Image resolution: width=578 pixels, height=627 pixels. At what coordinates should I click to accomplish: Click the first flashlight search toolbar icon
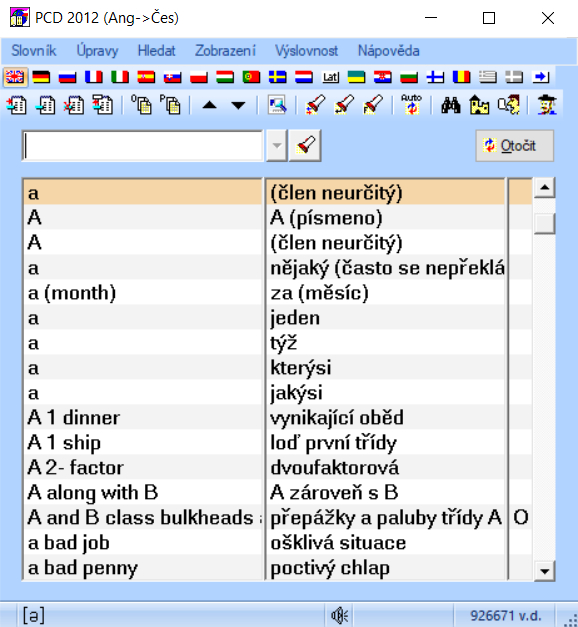[316, 105]
